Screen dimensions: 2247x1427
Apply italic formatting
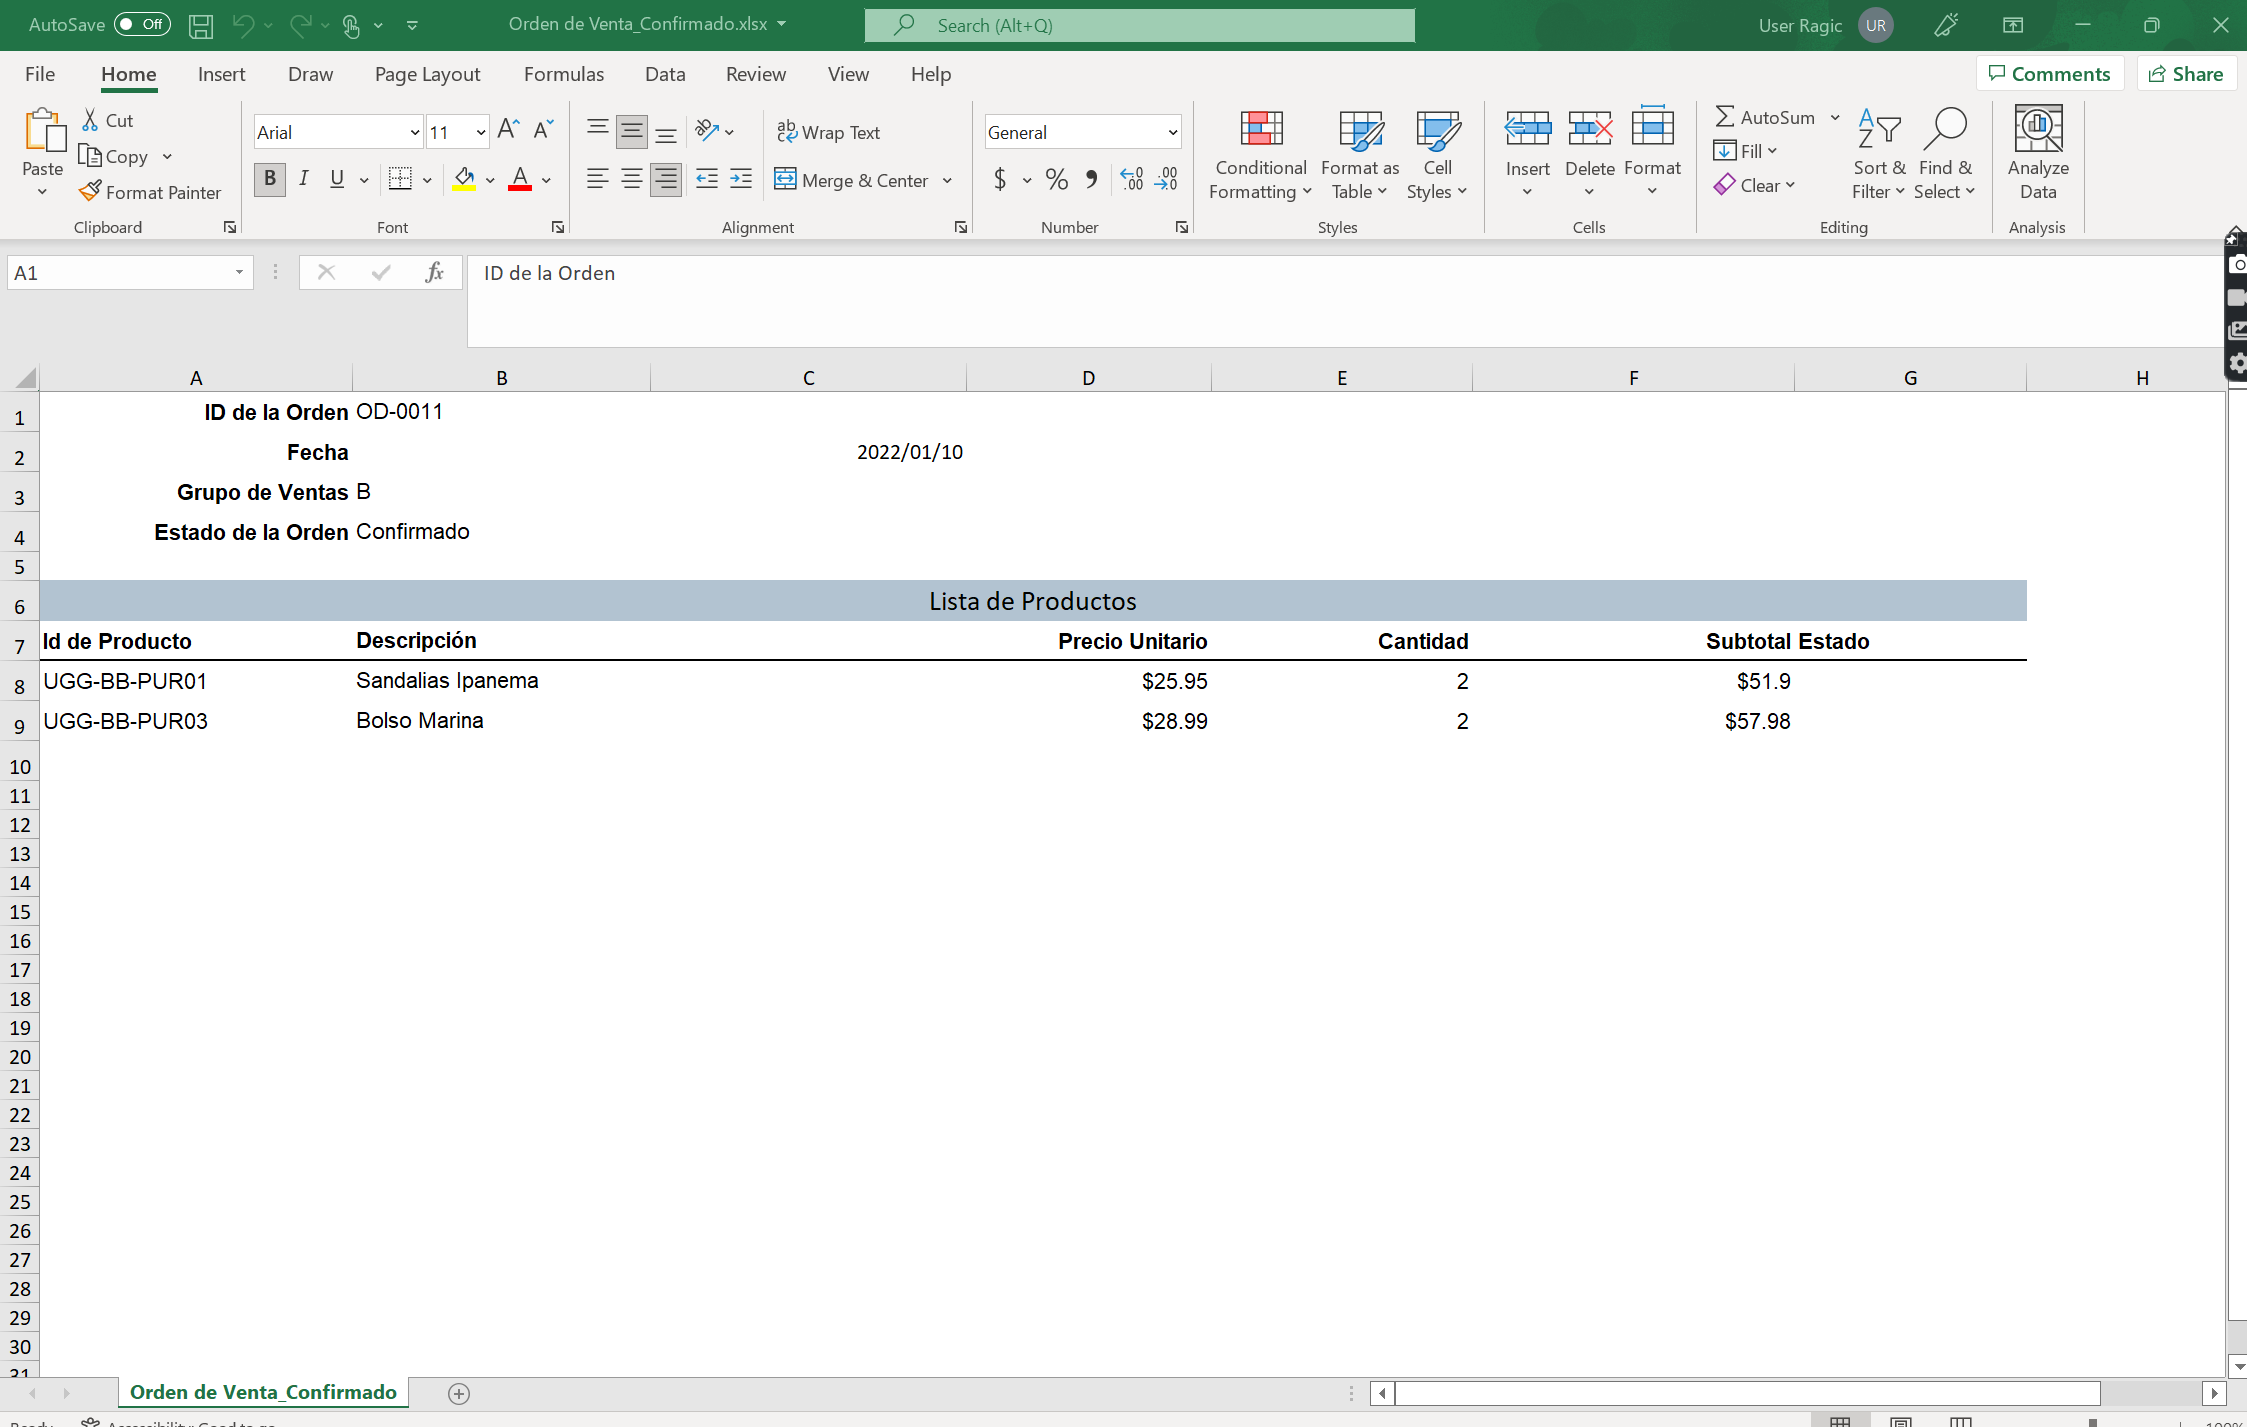pyautogui.click(x=304, y=179)
